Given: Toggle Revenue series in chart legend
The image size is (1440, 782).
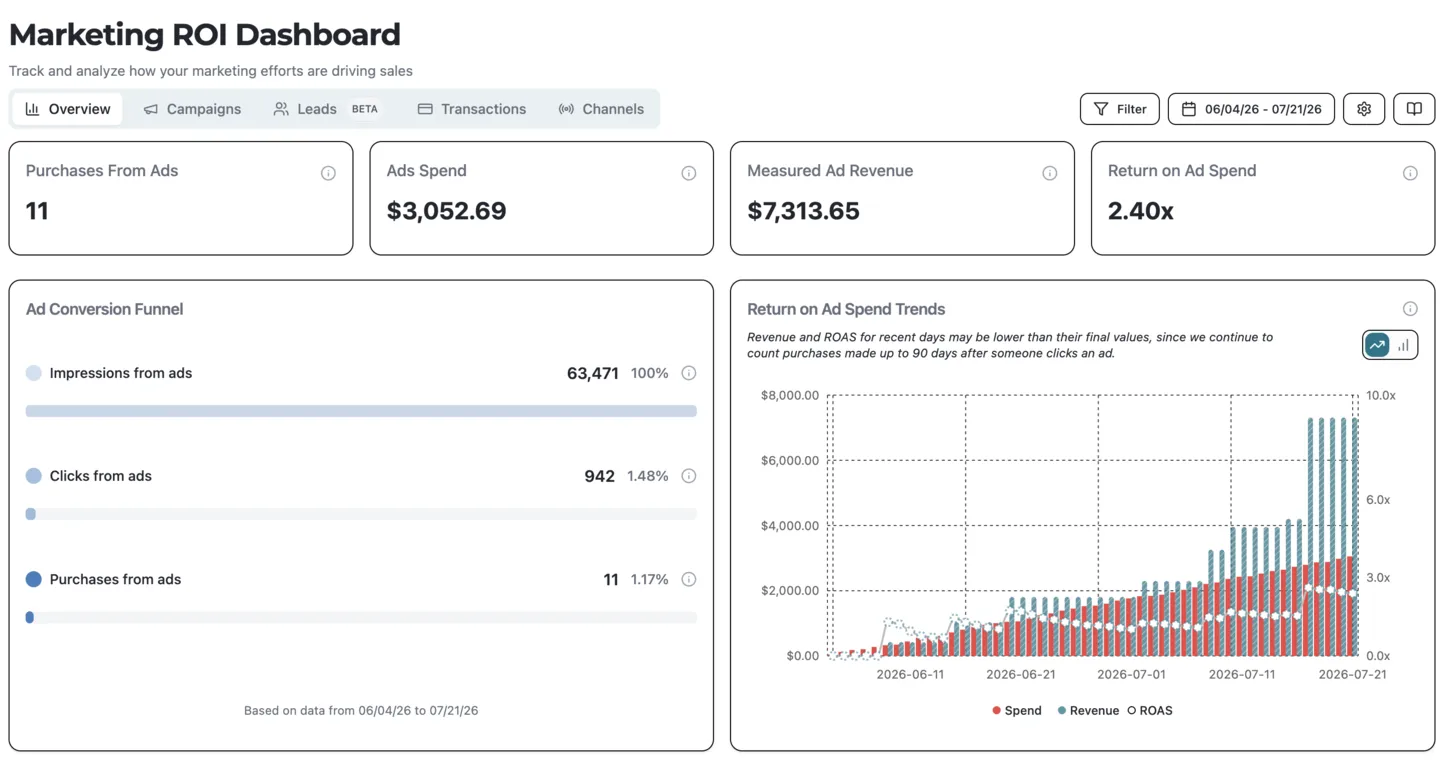Looking at the screenshot, I should pyautogui.click(x=1088, y=710).
